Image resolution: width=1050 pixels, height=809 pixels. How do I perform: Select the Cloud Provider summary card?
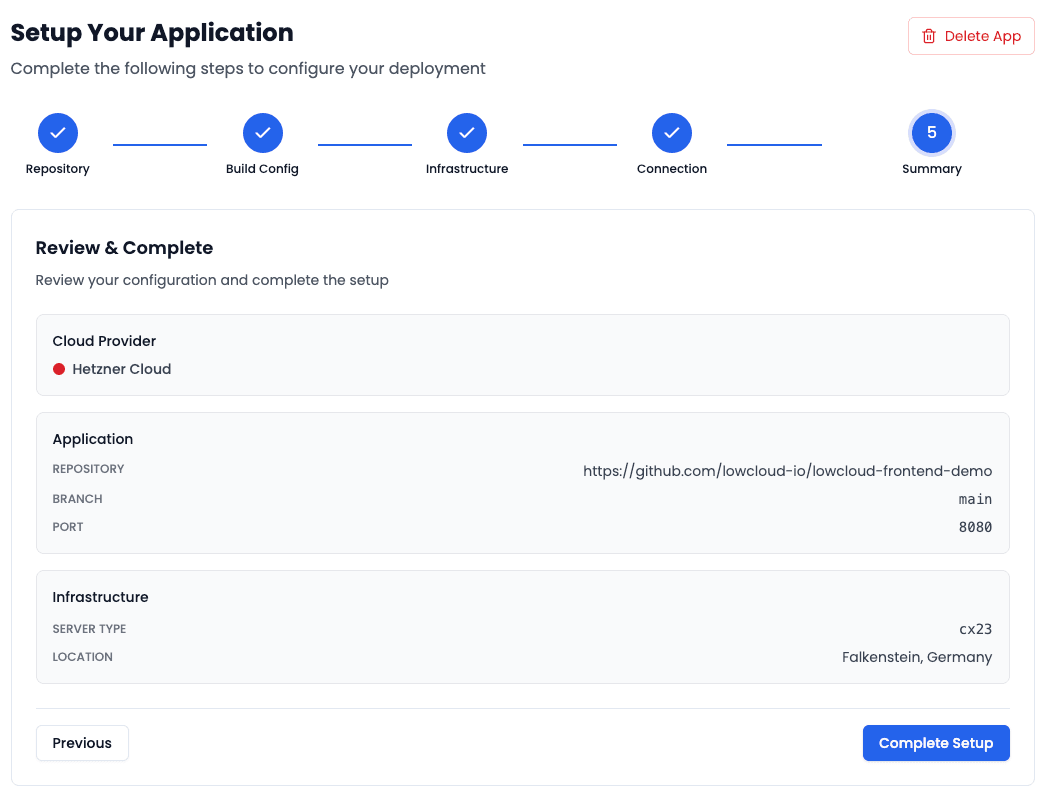click(x=522, y=353)
